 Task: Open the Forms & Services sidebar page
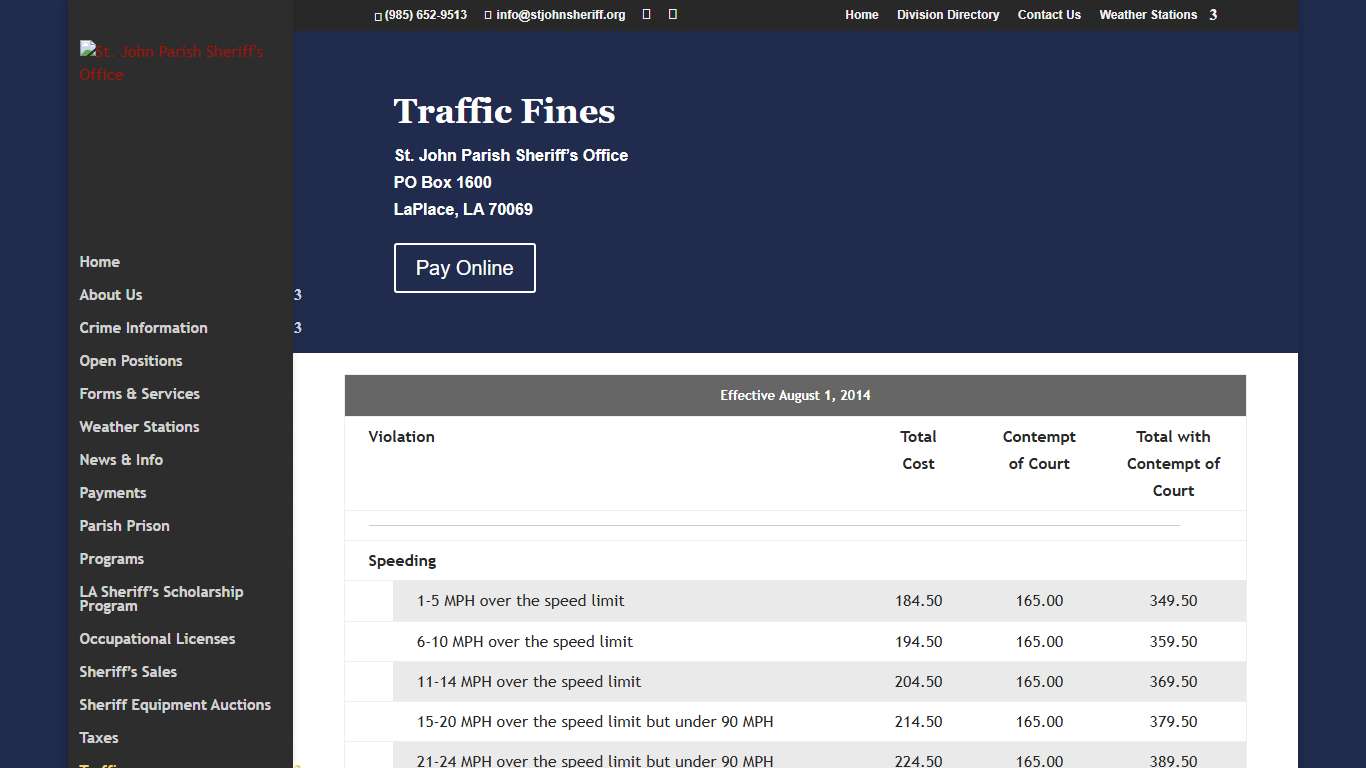(x=139, y=394)
